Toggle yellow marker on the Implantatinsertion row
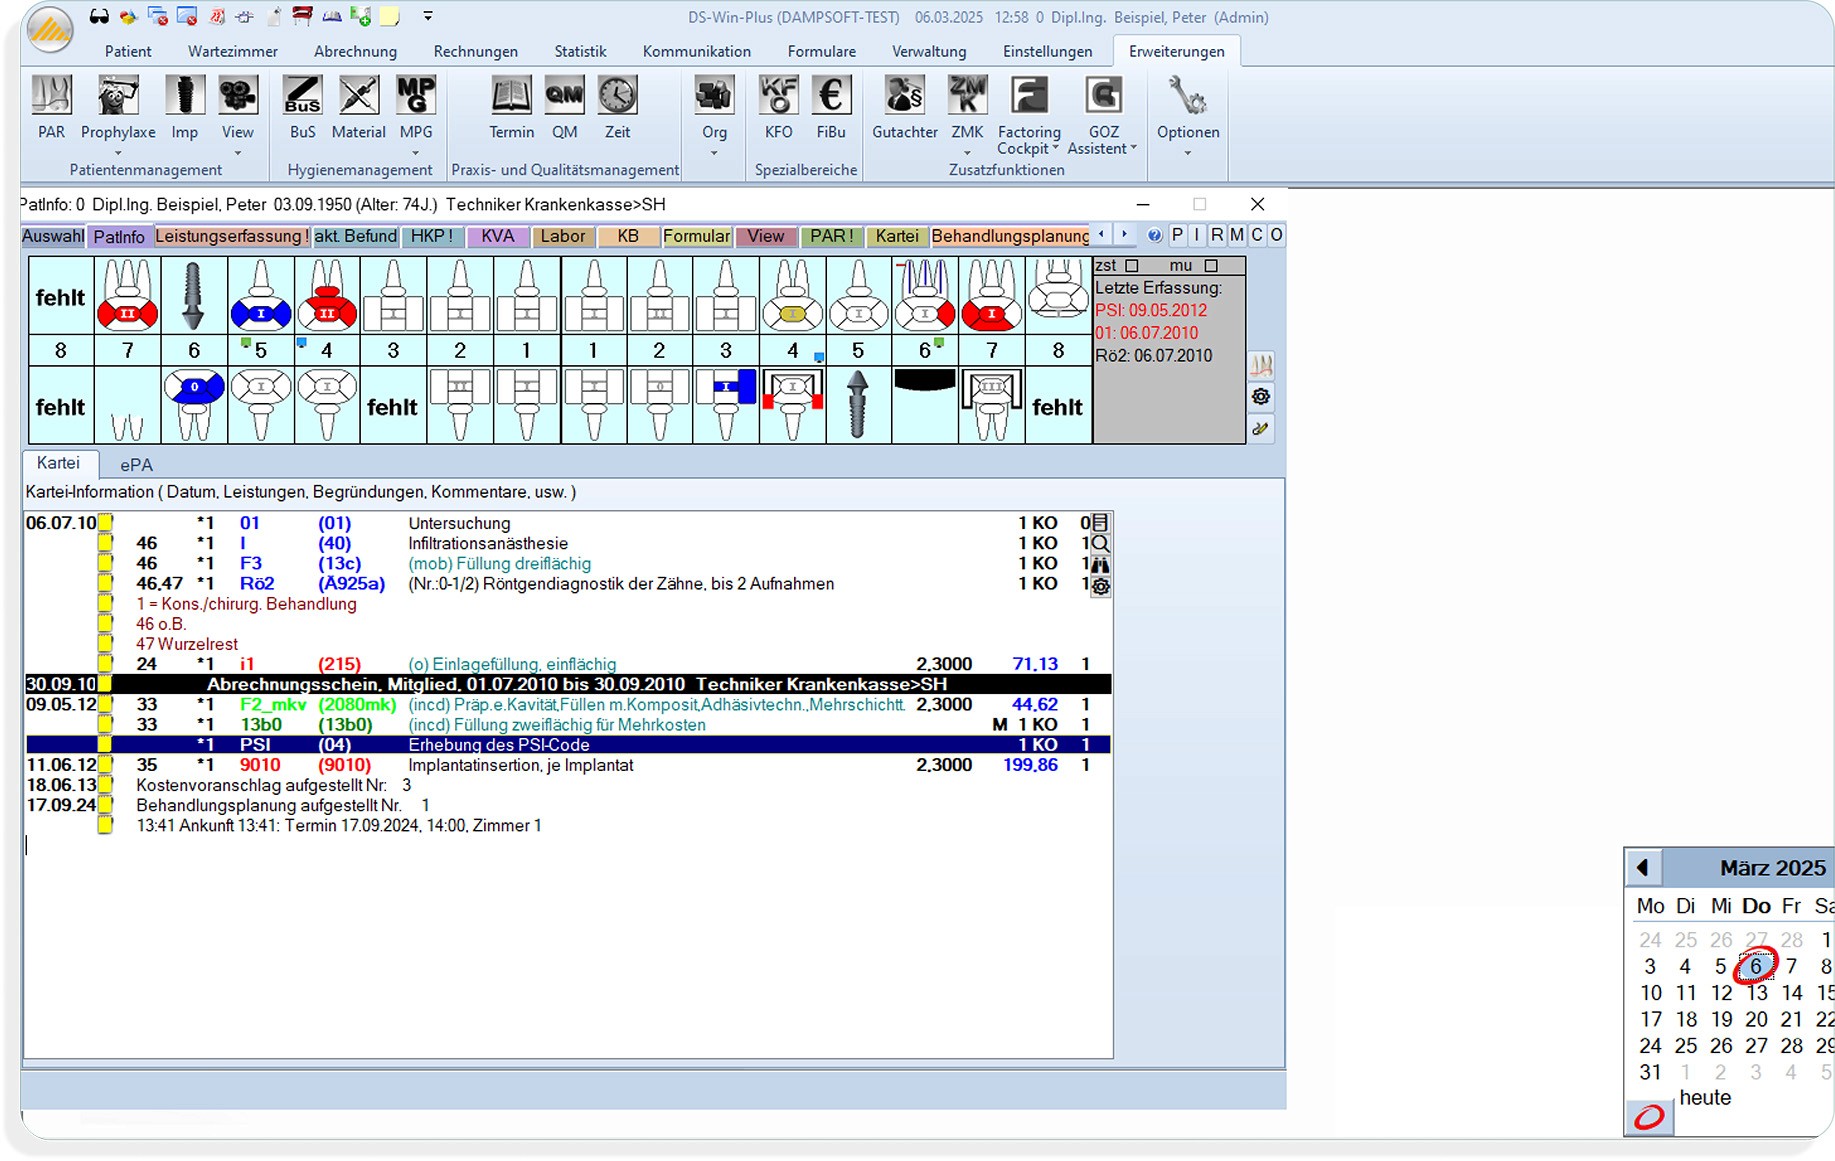 pos(105,765)
